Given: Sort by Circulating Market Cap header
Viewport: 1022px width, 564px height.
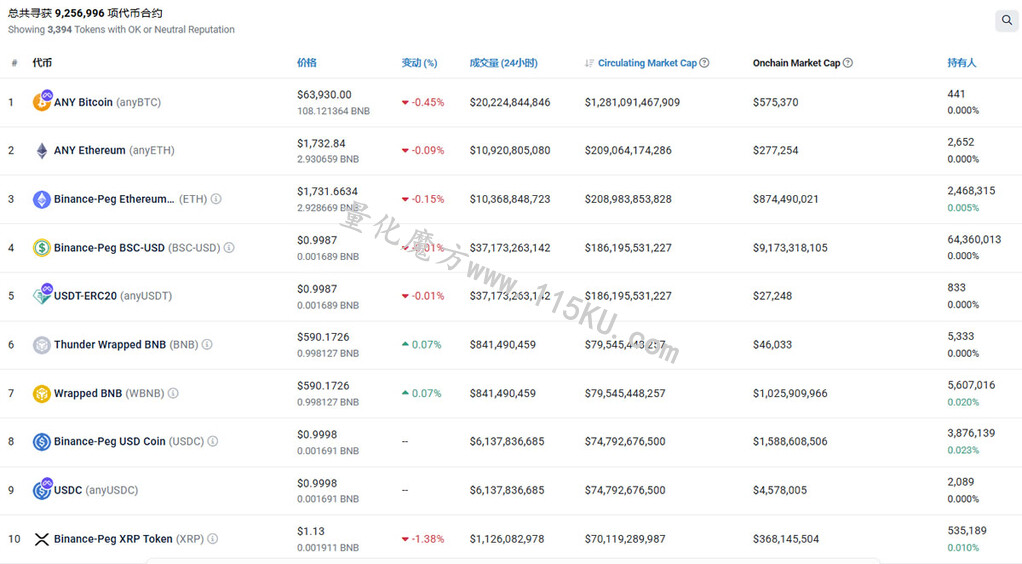Looking at the screenshot, I should [647, 63].
